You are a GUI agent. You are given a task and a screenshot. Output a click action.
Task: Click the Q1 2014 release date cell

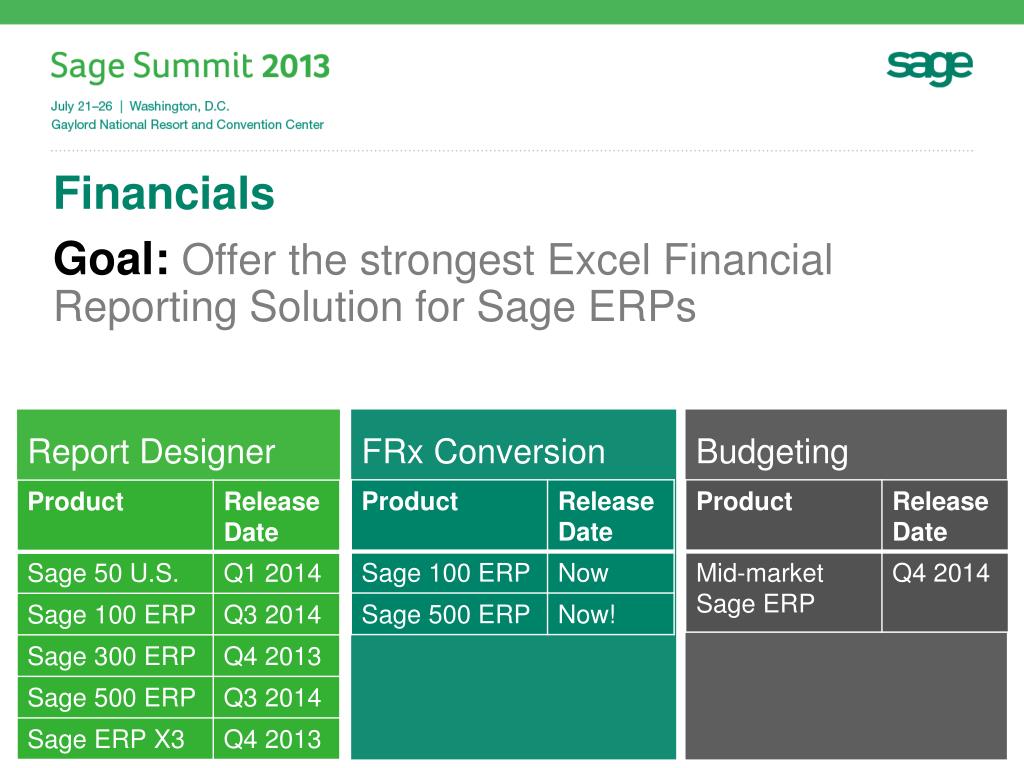pos(276,573)
